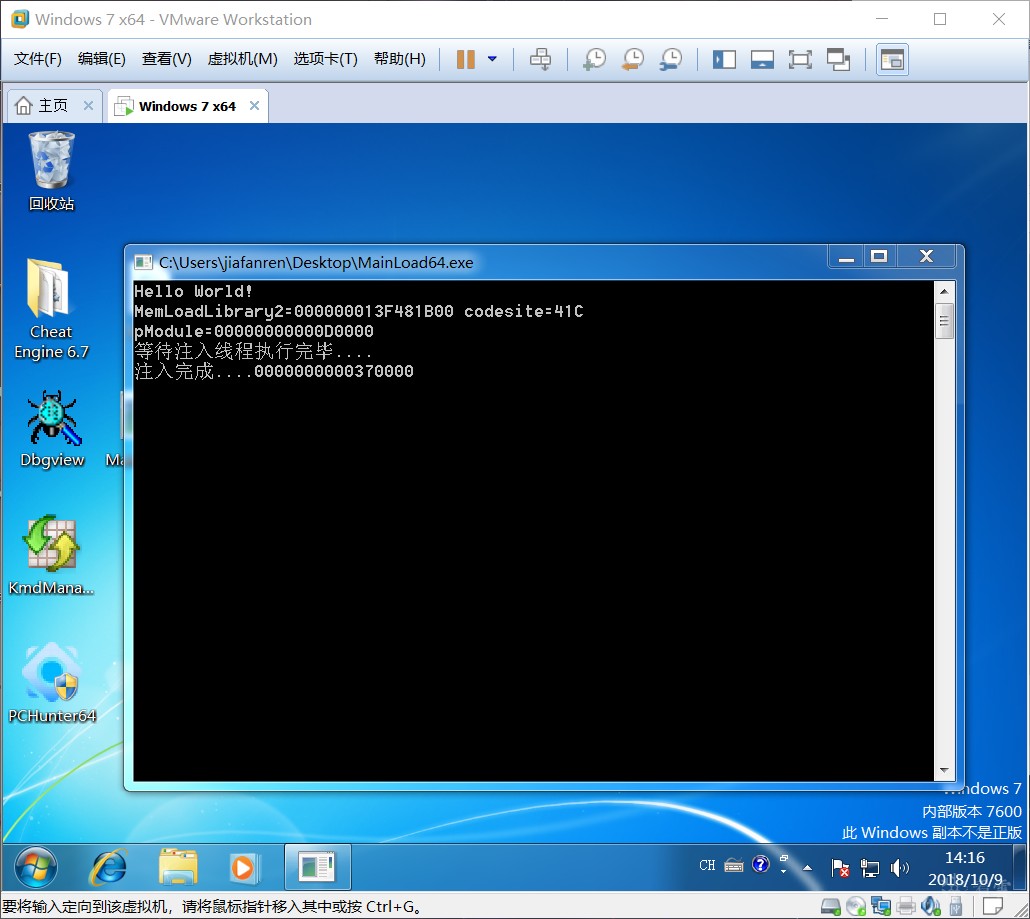Image resolution: width=1030 pixels, height=919 pixels.
Task: Click the VMware printer status icon
Action: tap(906, 907)
